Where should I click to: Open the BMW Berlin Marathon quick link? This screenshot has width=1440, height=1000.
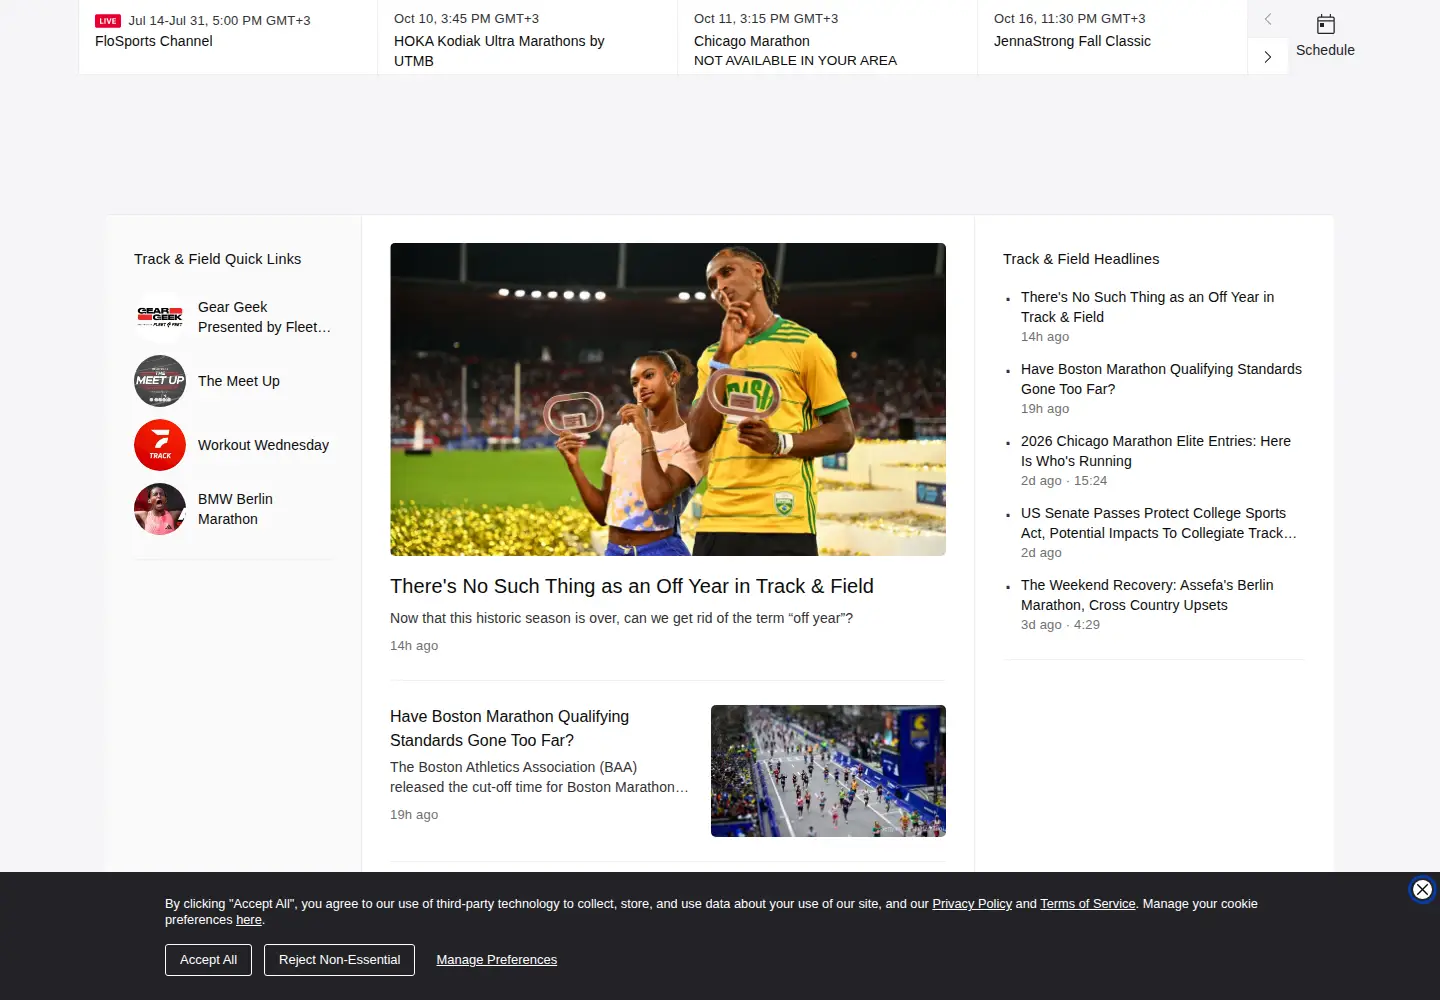click(235, 509)
